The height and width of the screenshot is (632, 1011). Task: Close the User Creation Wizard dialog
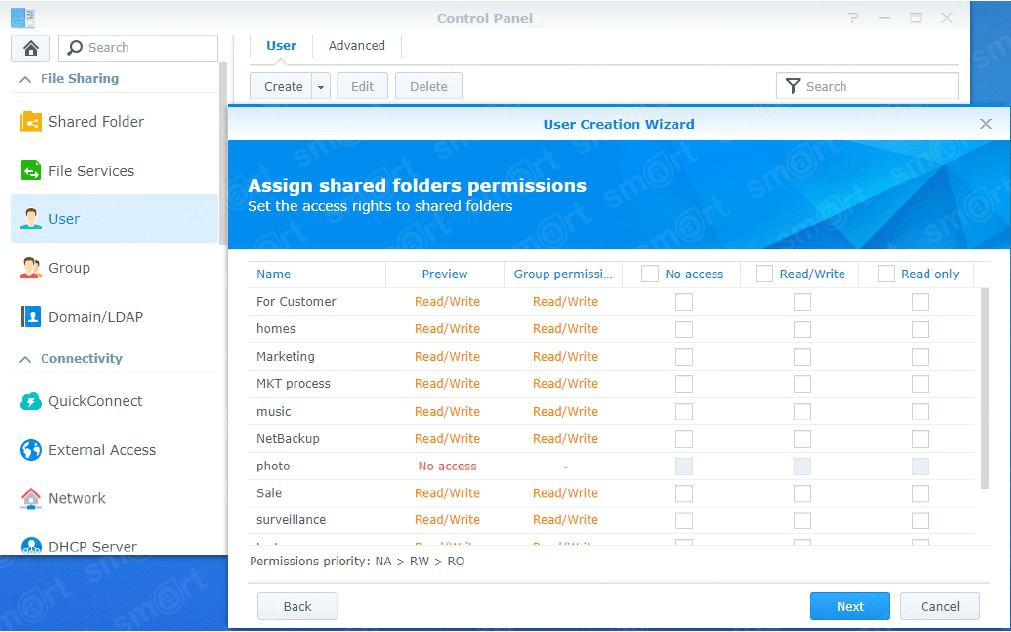point(985,124)
